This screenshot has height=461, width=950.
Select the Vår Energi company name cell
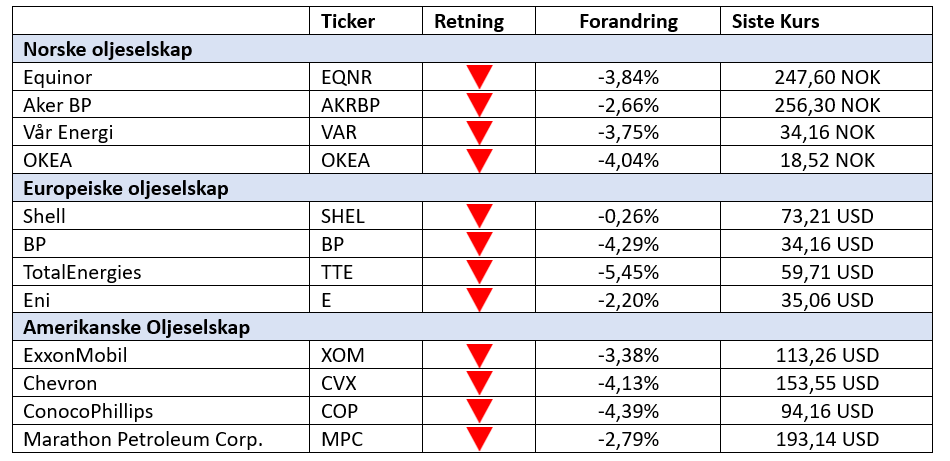click(69, 132)
